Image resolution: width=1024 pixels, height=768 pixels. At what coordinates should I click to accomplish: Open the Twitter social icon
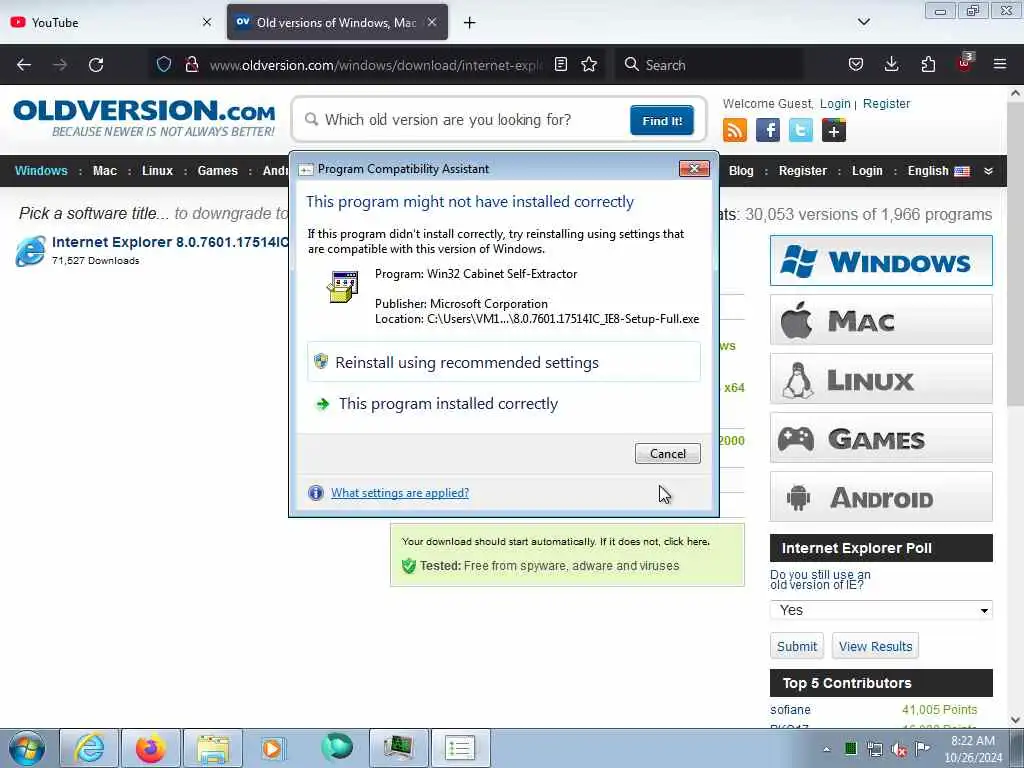coord(801,130)
